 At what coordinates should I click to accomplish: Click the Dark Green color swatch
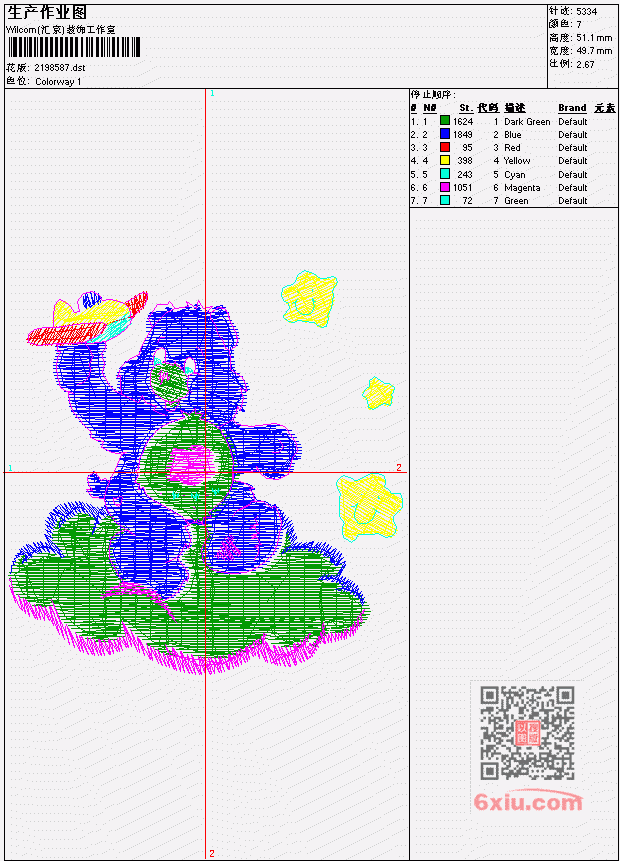pyautogui.click(x=445, y=121)
